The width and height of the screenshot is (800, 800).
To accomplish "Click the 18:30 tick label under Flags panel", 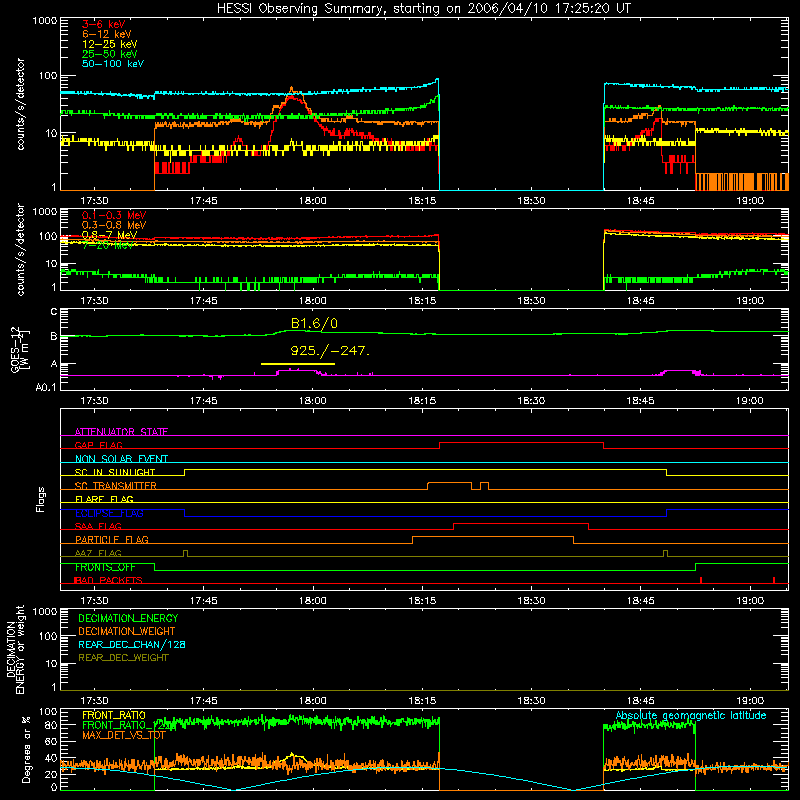I will point(531,601).
